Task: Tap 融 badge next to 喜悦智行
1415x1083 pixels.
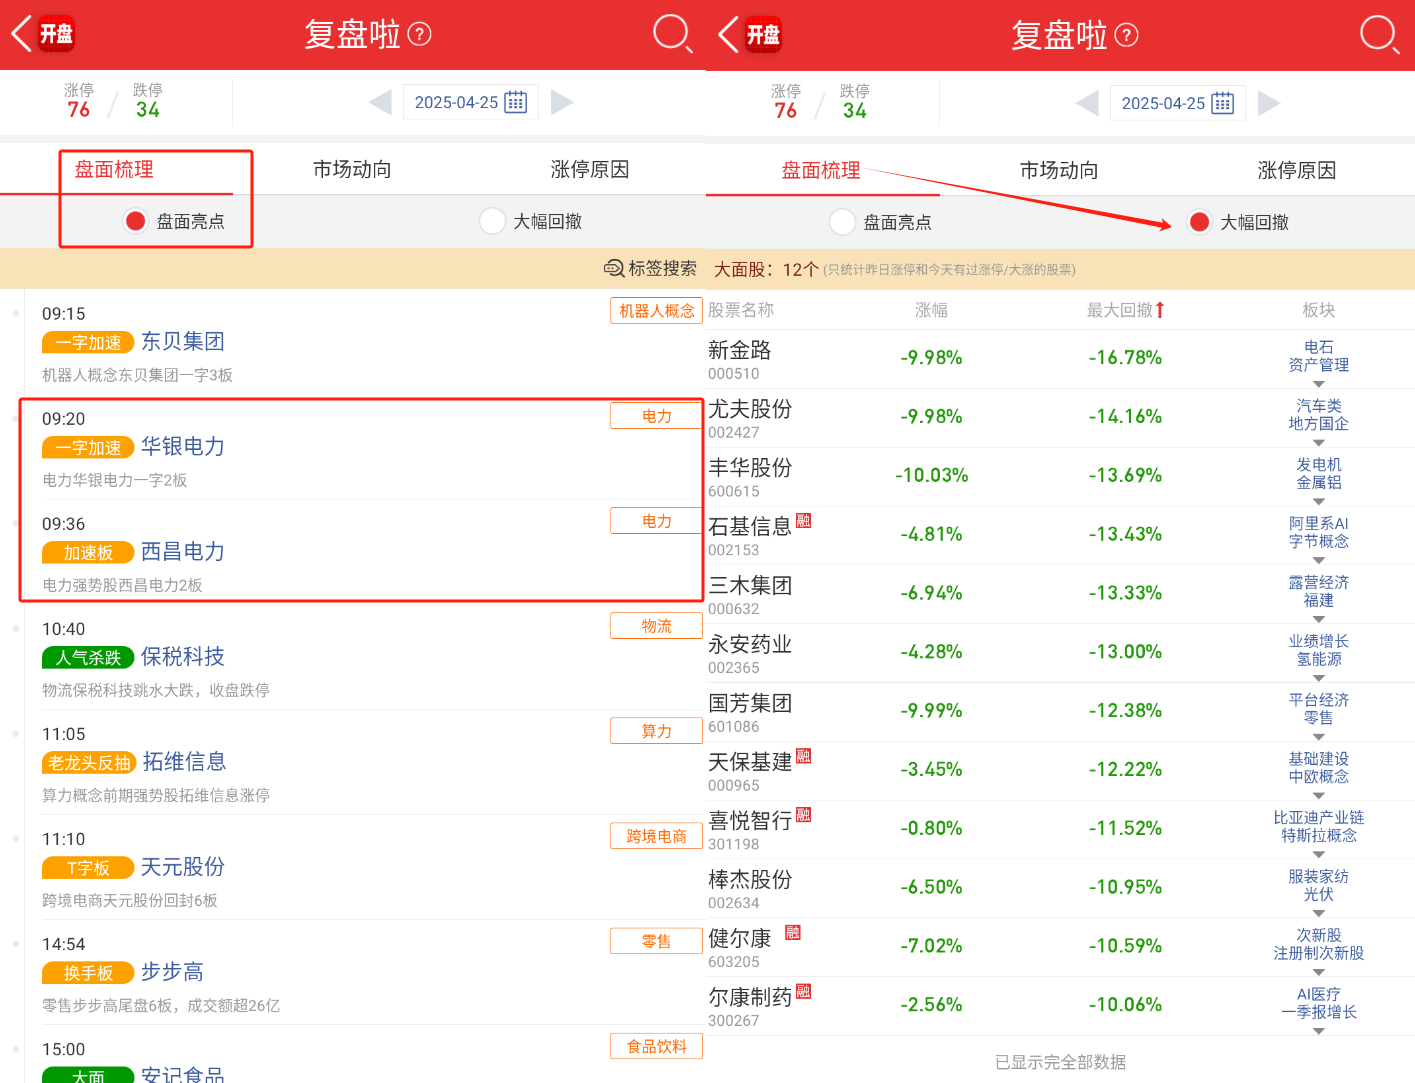Action: click(x=803, y=815)
